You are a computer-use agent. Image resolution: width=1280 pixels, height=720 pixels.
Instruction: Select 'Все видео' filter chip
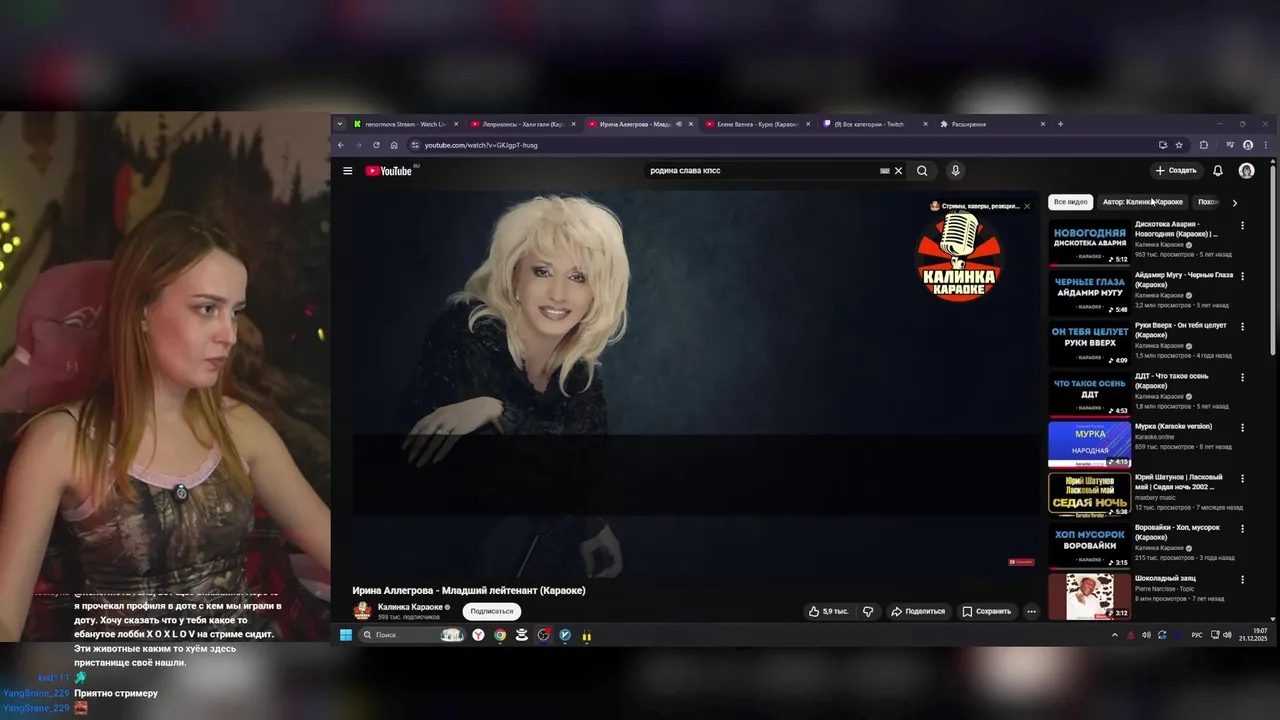pos(1070,202)
